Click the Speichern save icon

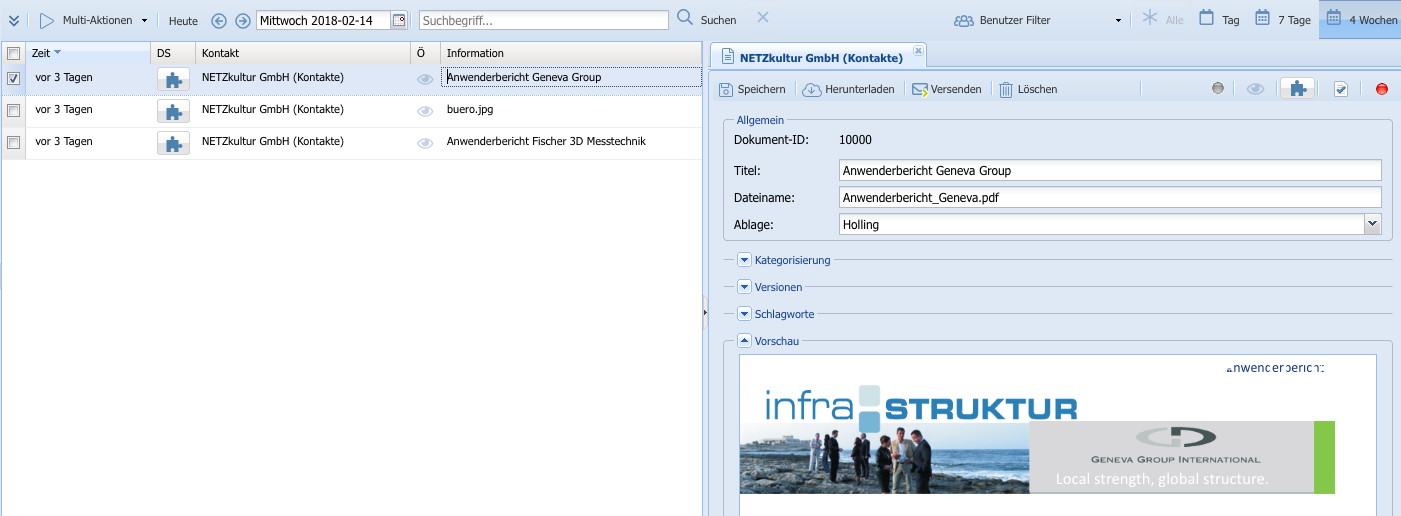[727, 89]
